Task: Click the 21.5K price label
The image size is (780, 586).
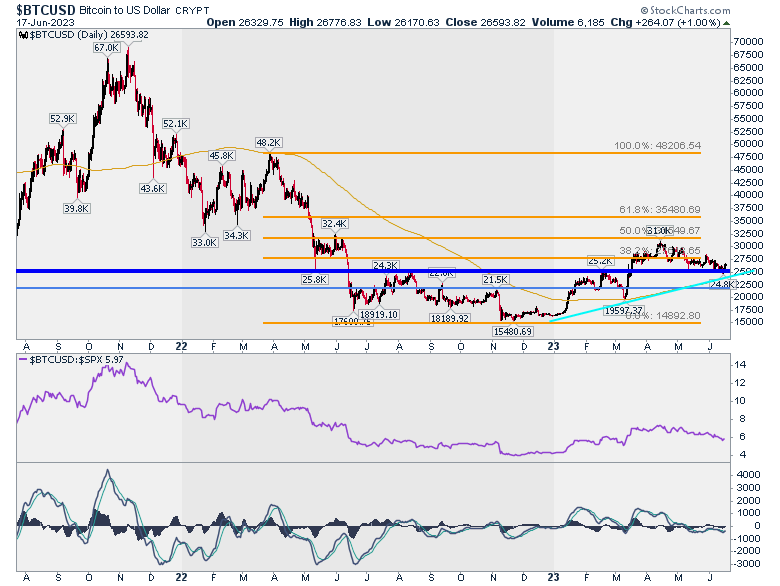Action: pyautogui.click(x=495, y=280)
